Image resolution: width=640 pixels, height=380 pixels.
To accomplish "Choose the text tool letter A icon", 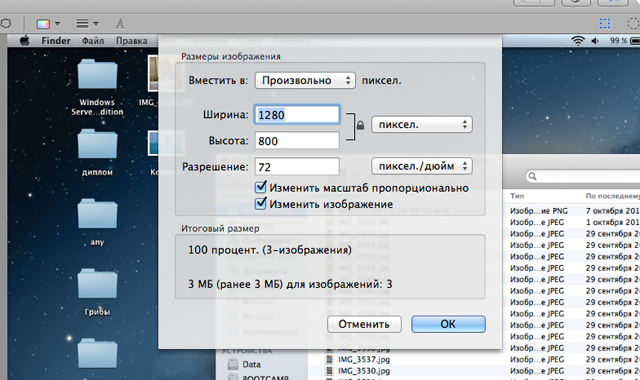I will point(120,24).
